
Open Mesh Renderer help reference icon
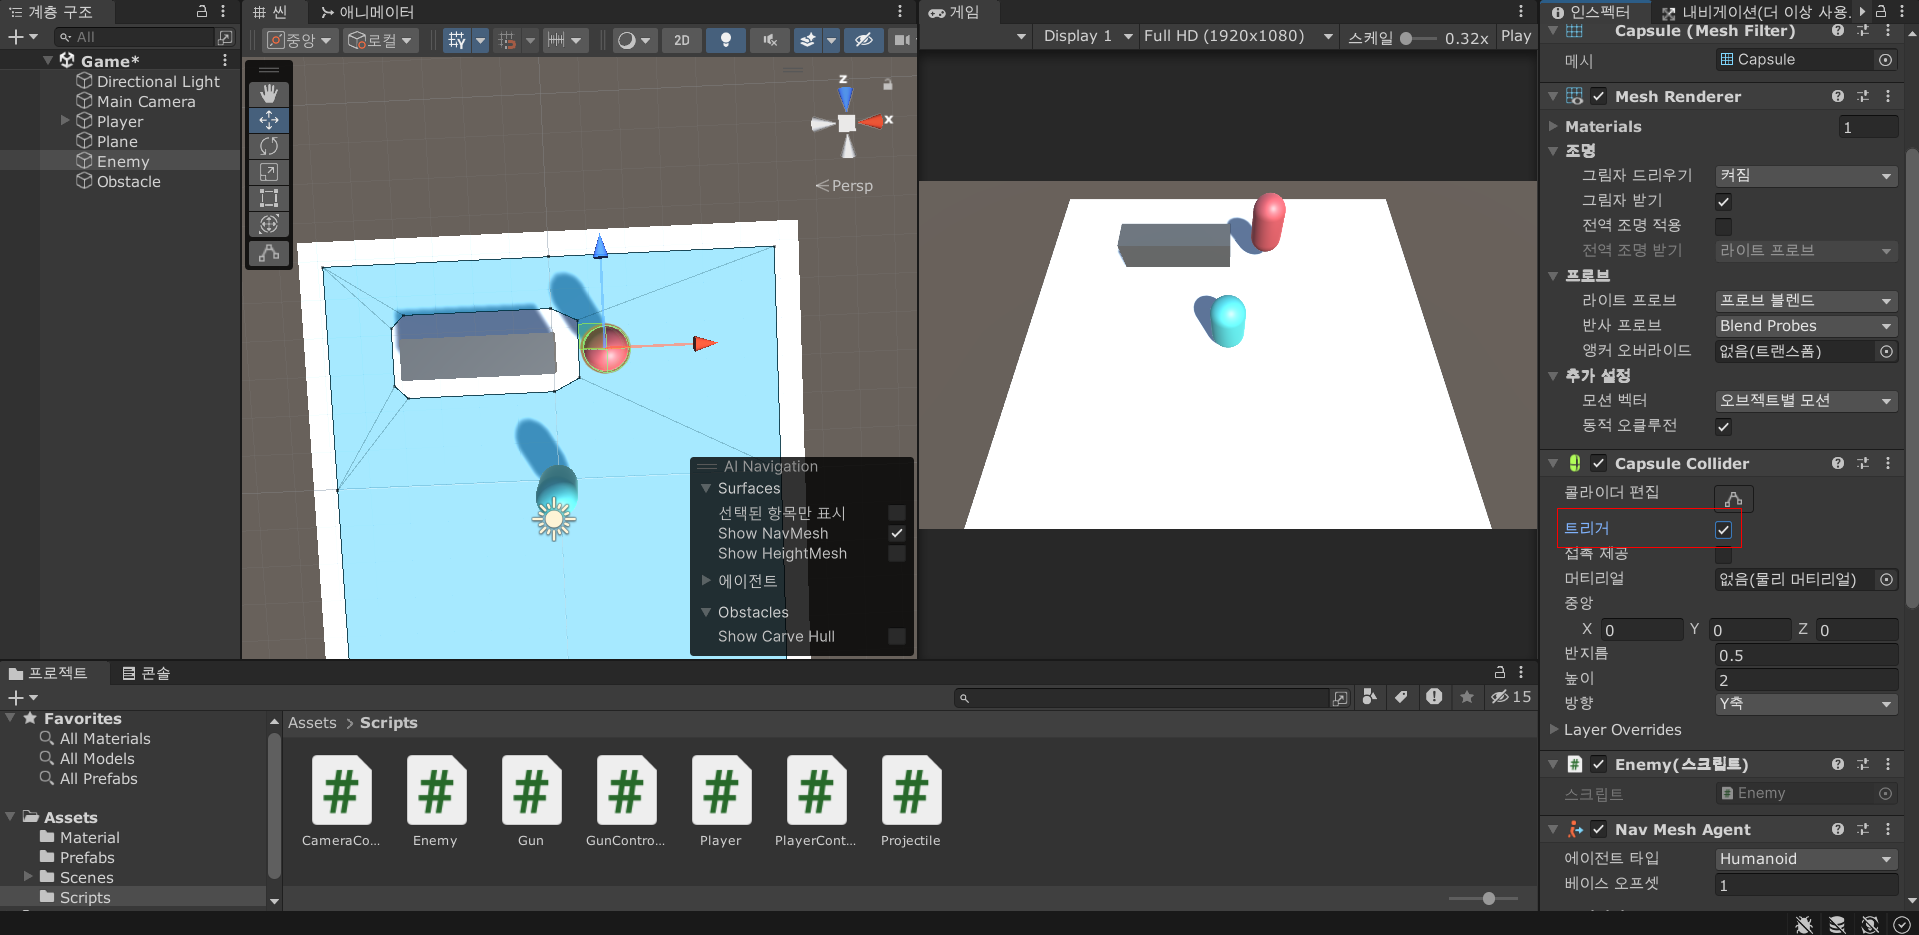tap(1838, 96)
